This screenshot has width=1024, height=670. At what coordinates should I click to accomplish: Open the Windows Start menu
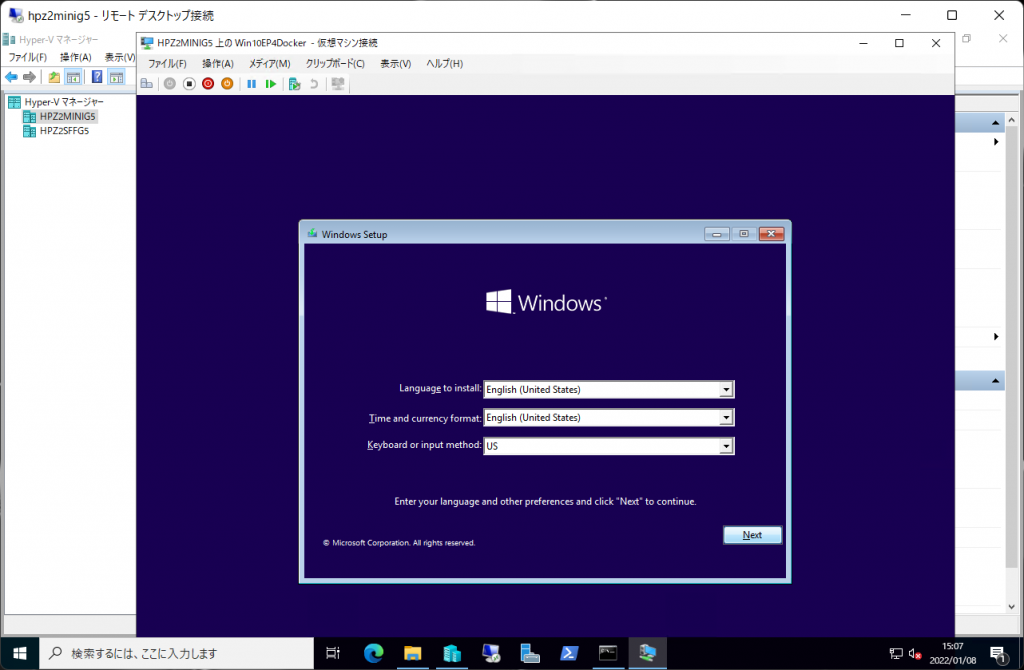pyautogui.click(x=20, y=653)
